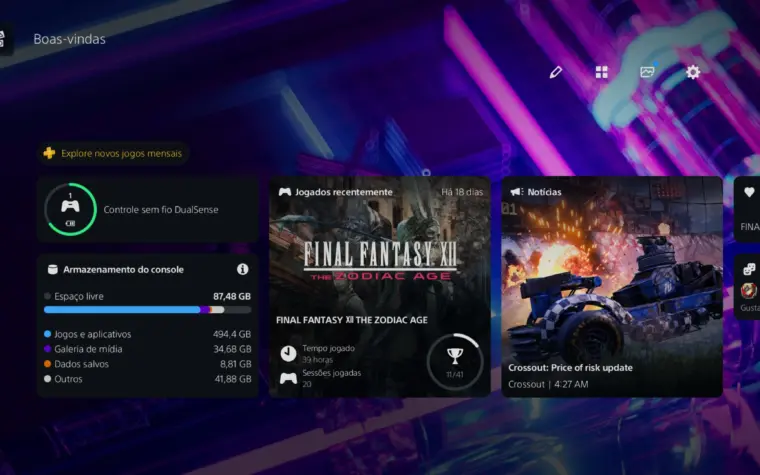This screenshot has width=760, height=475.
Task: Click the Tempo jogado label
Action: (x=329, y=348)
